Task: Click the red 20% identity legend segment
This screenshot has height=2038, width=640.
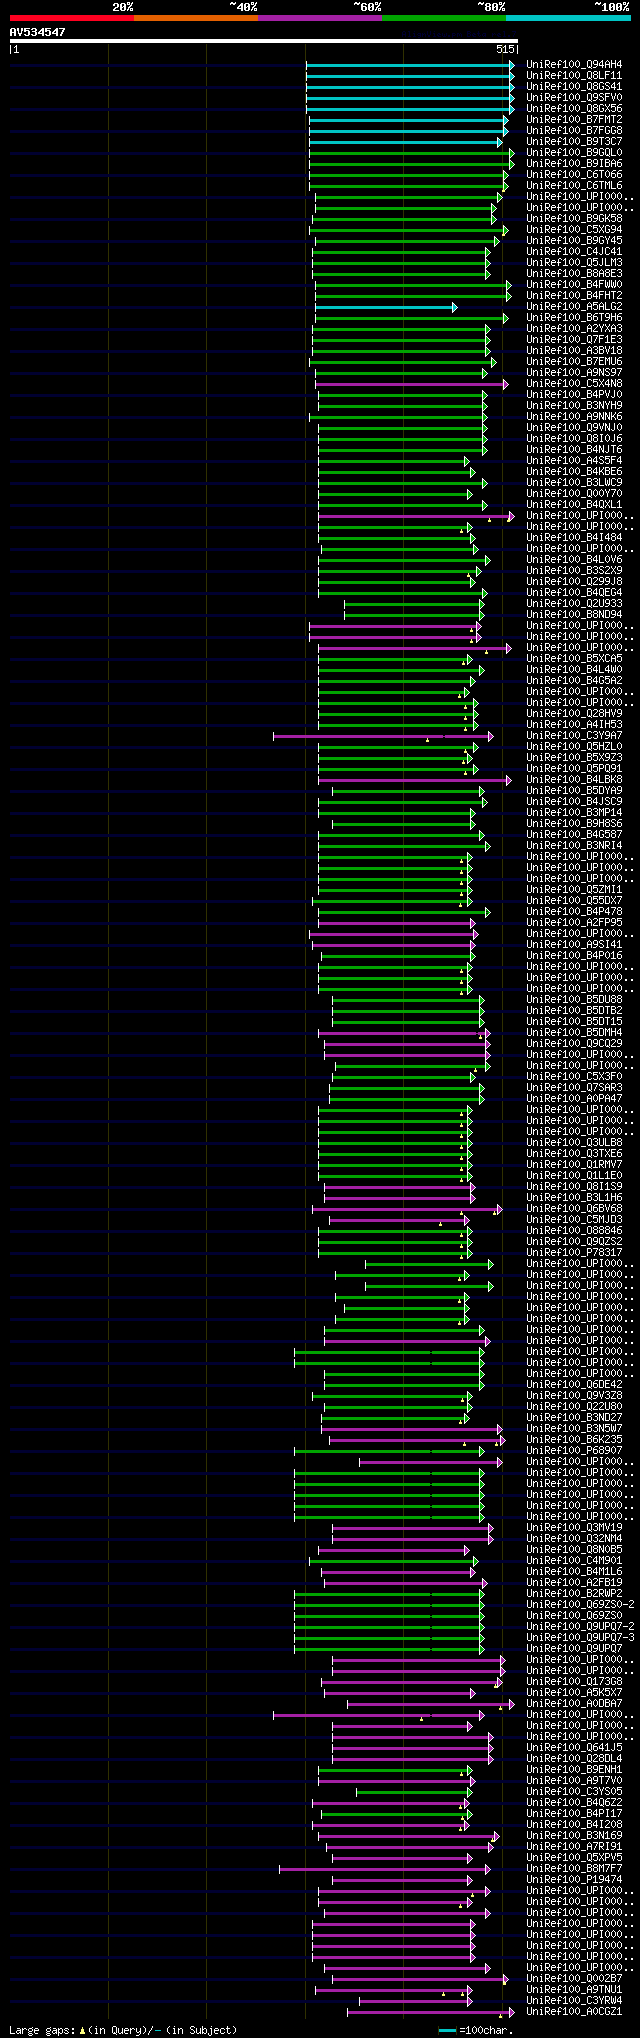Action: click(x=71, y=18)
